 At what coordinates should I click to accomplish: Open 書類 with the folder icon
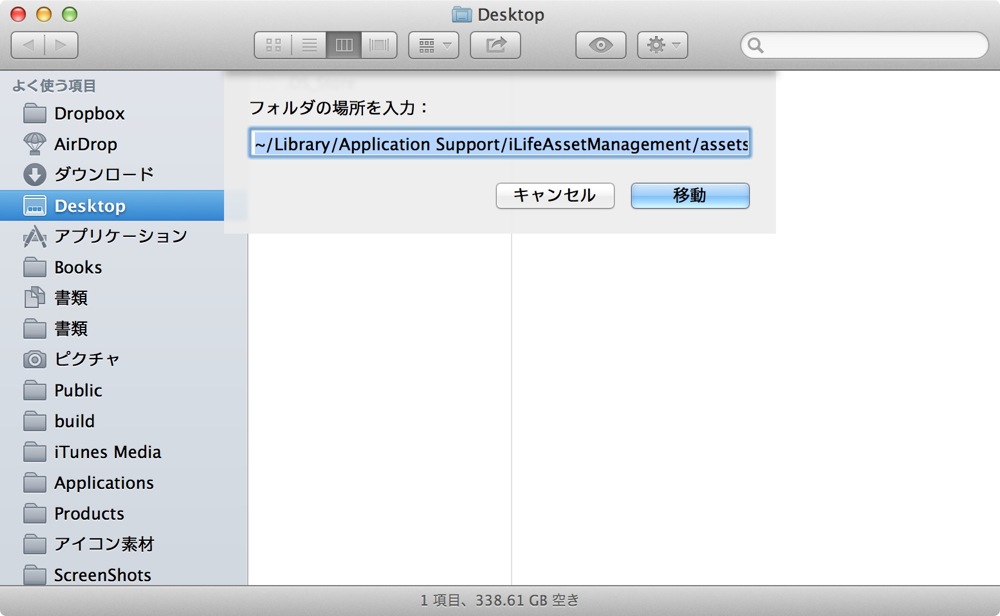coord(124,328)
